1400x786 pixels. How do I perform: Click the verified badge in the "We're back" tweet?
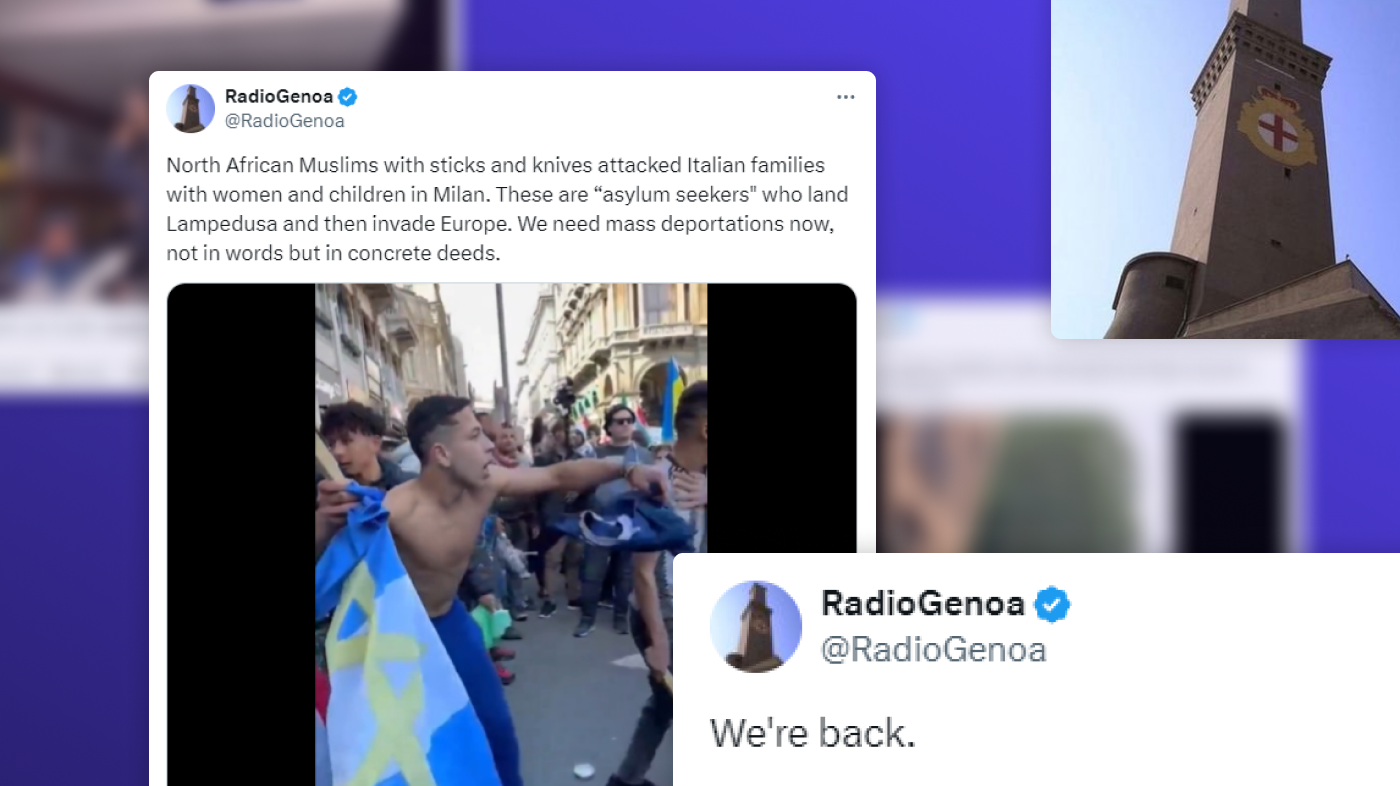[x=1052, y=604]
